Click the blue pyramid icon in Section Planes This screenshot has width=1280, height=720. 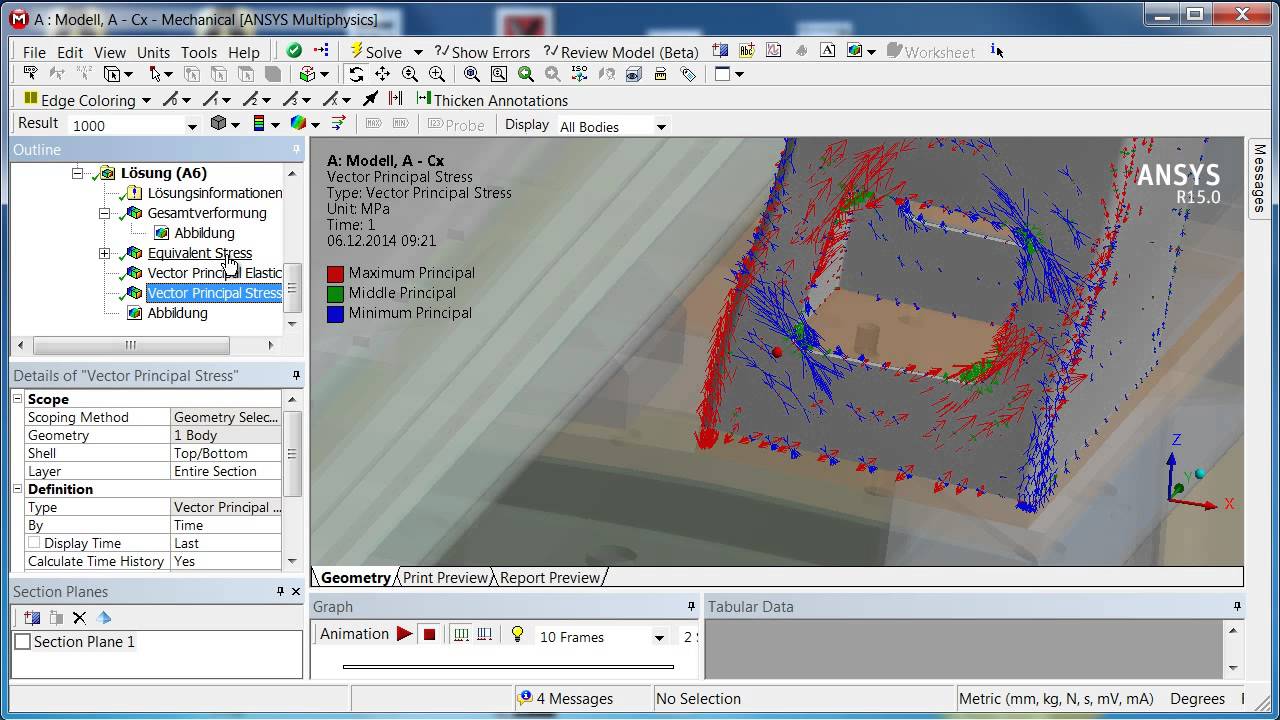point(104,618)
